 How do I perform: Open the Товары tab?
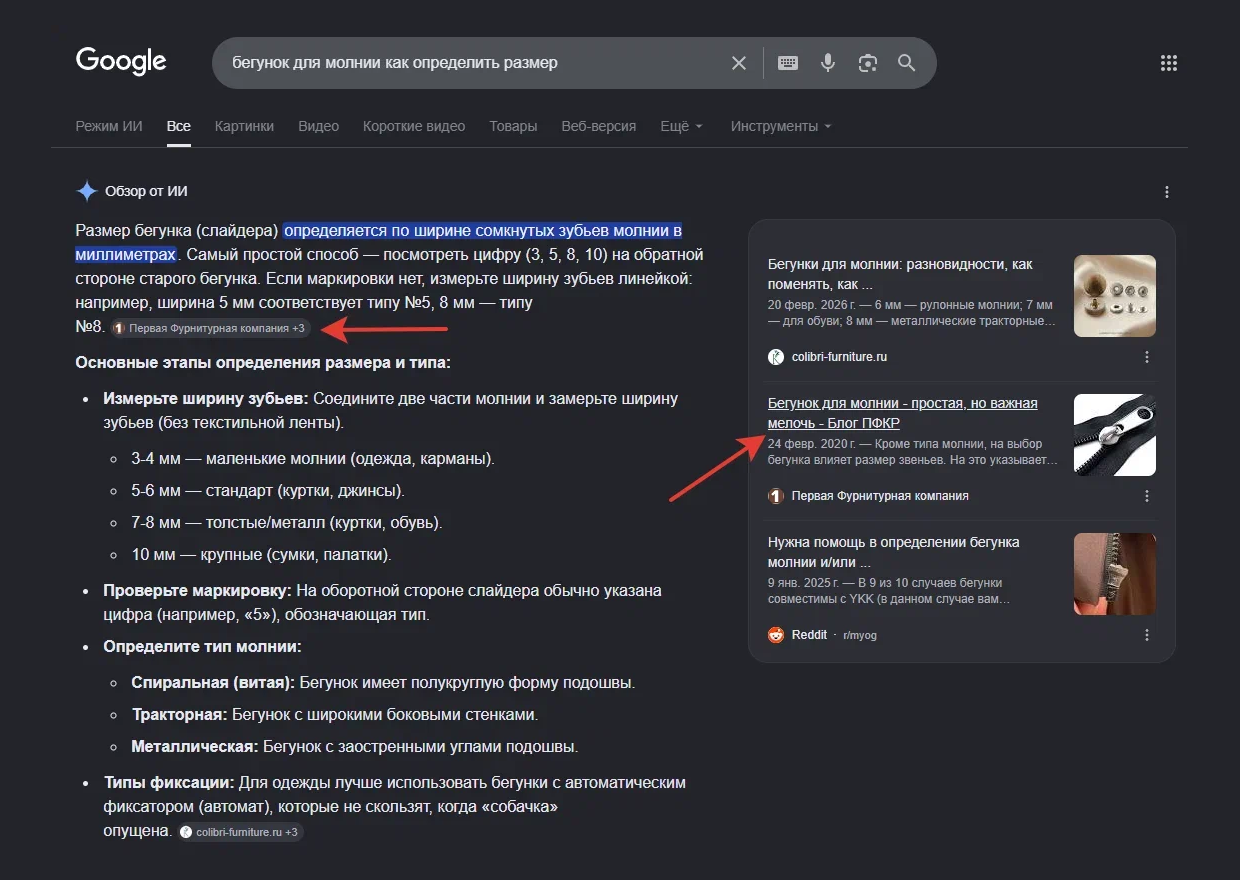(x=513, y=126)
